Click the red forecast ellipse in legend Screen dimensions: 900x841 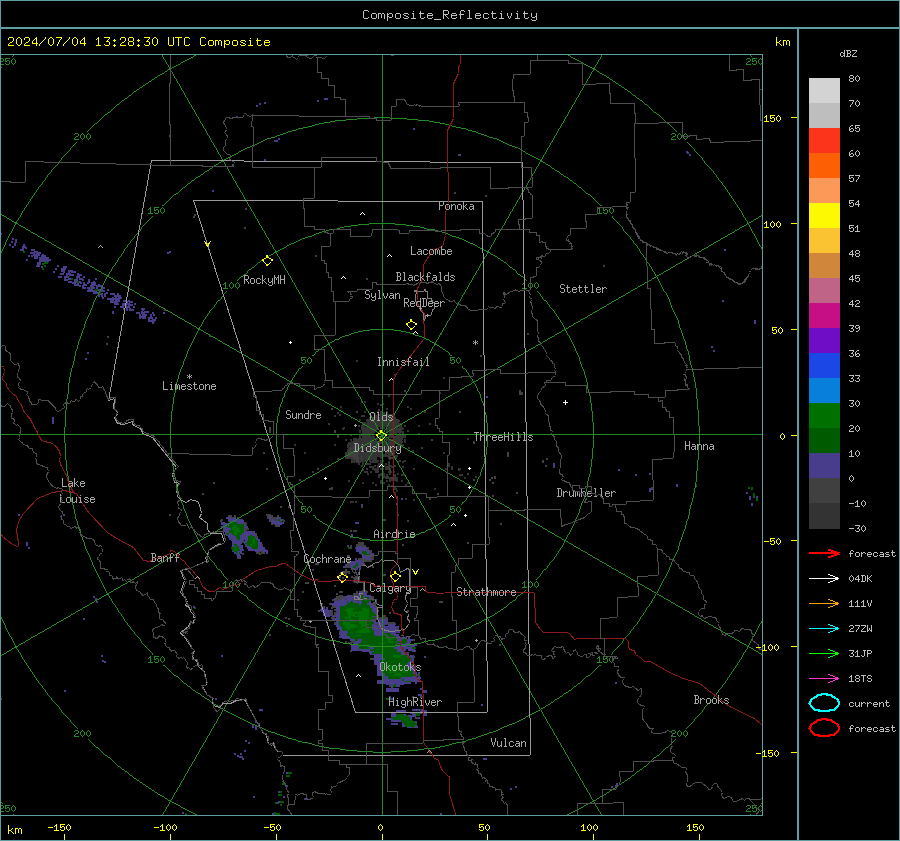824,728
